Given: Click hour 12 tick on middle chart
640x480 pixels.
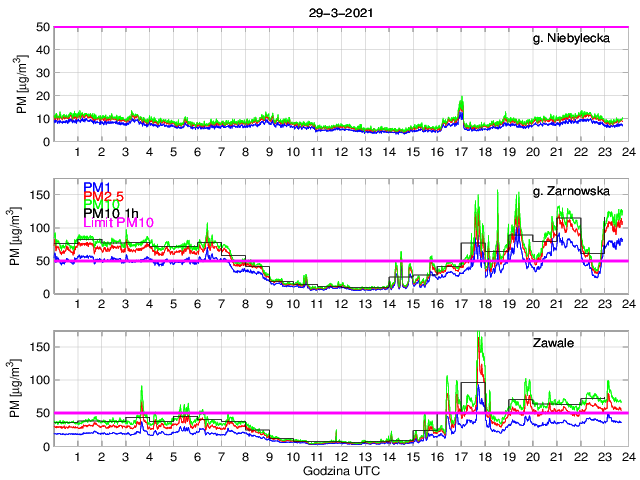Looking at the screenshot, I should [x=341, y=304].
